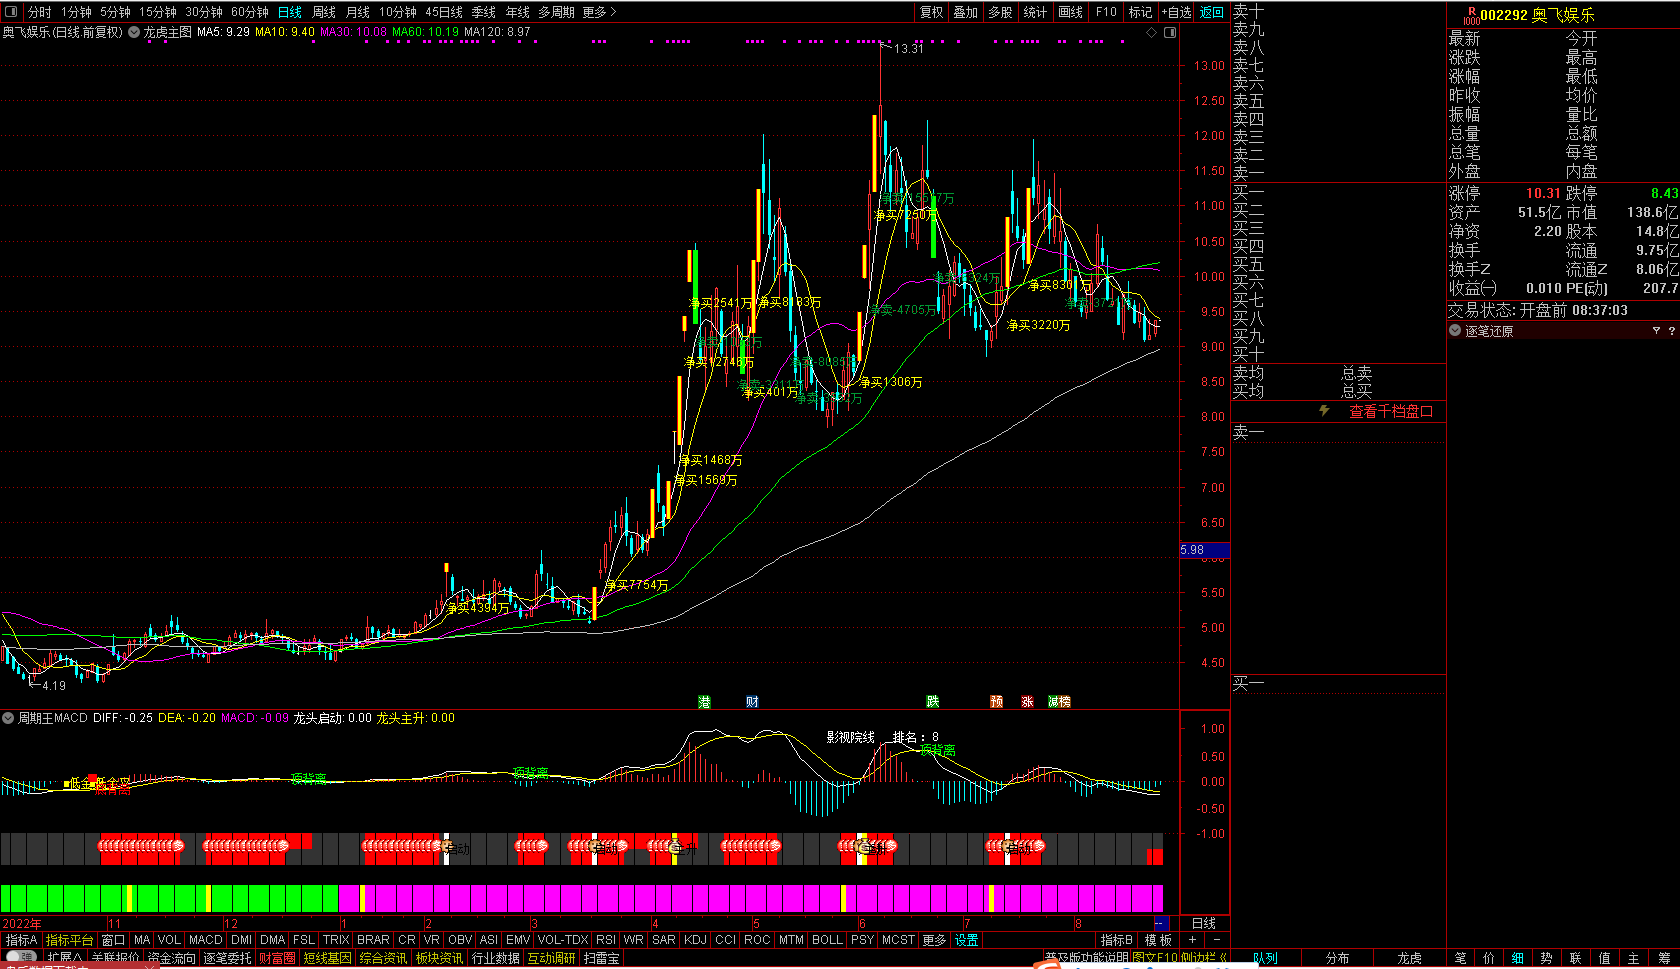The image size is (1680, 969).
Task: Select the 60分钟 timeframe
Action: click(x=250, y=12)
